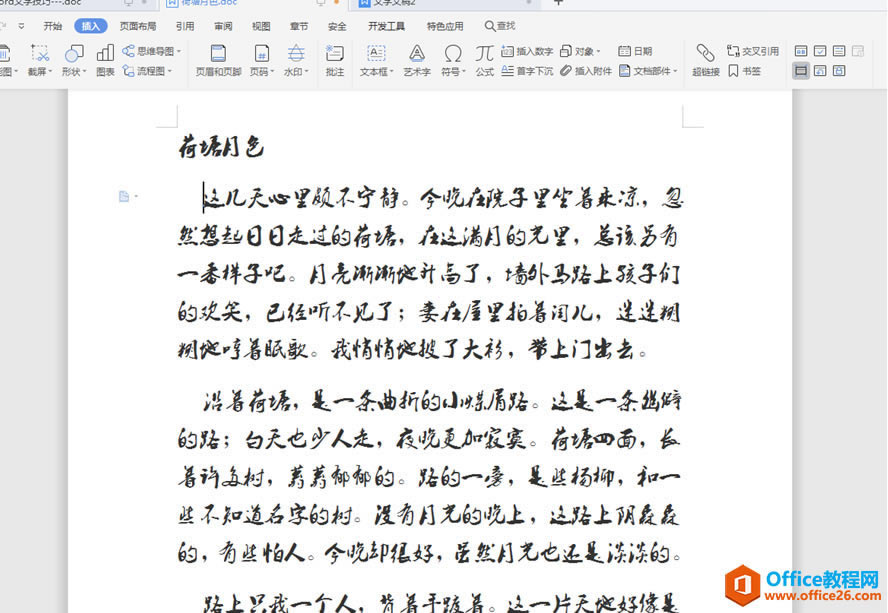Click 交叉引用 cross reference
Screen dimensions: 888x613
tap(753, 51)
